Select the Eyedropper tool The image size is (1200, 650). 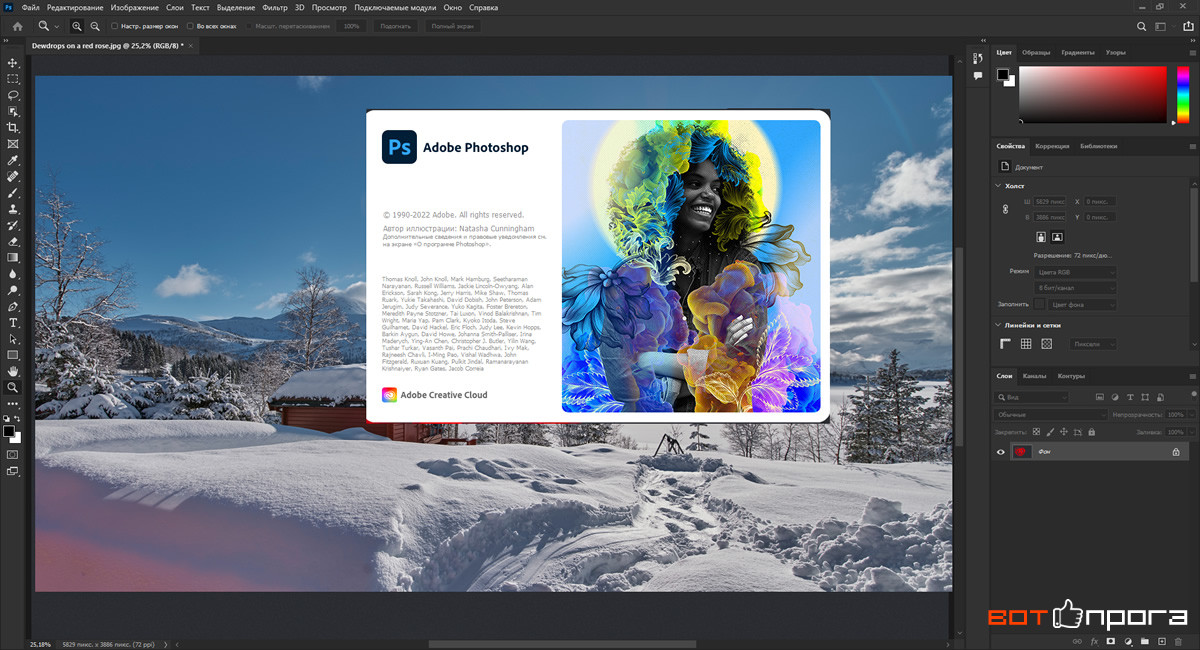pyautogui.click(x=13, y=160)
